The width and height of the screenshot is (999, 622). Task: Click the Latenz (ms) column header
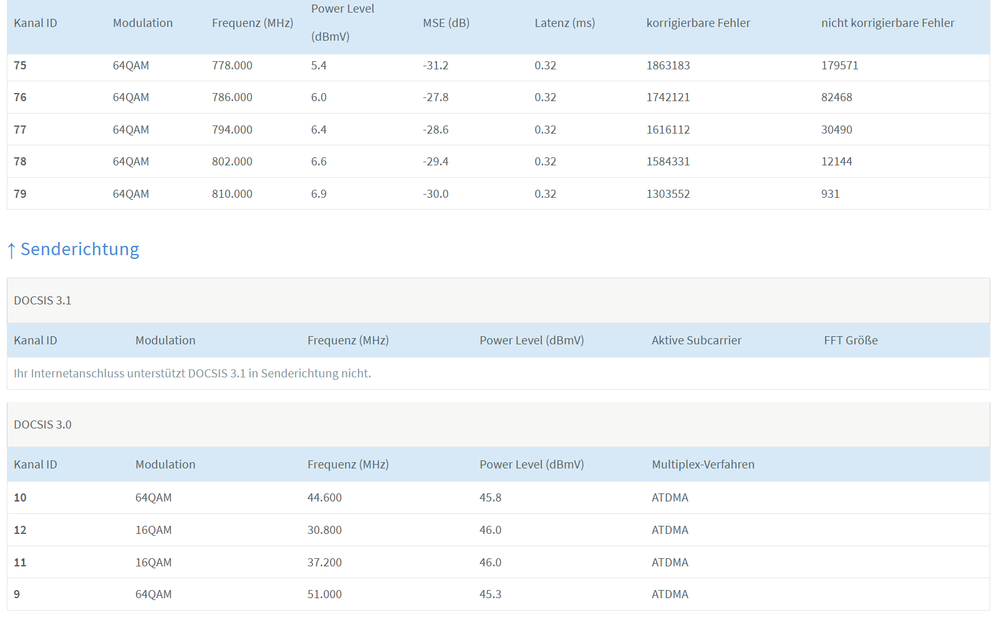click(564, 23)
